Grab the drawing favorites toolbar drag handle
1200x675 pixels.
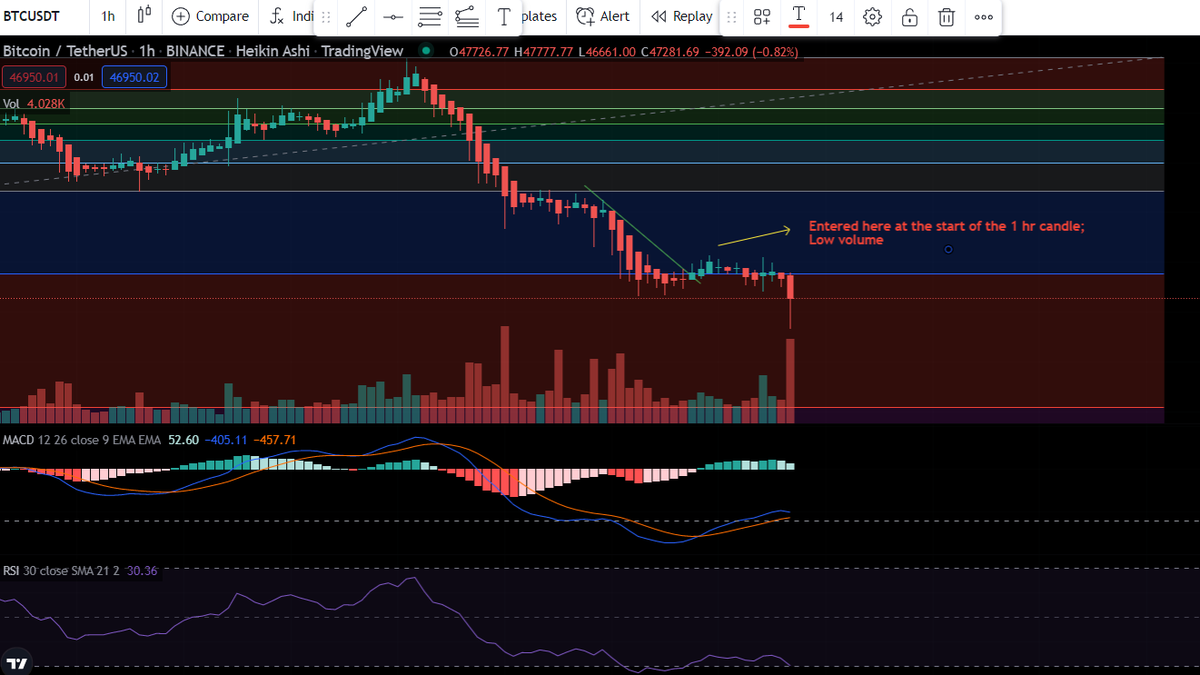(x=326, y=17)
